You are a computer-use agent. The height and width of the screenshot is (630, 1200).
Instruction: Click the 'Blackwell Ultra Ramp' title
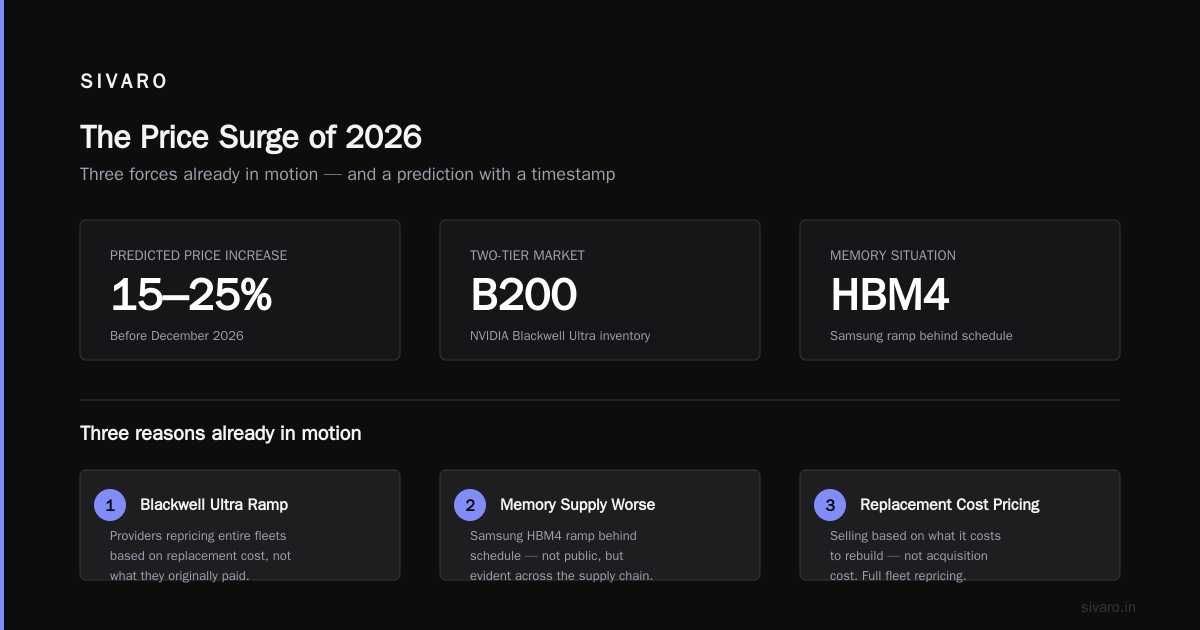click(x=214, y=505)
